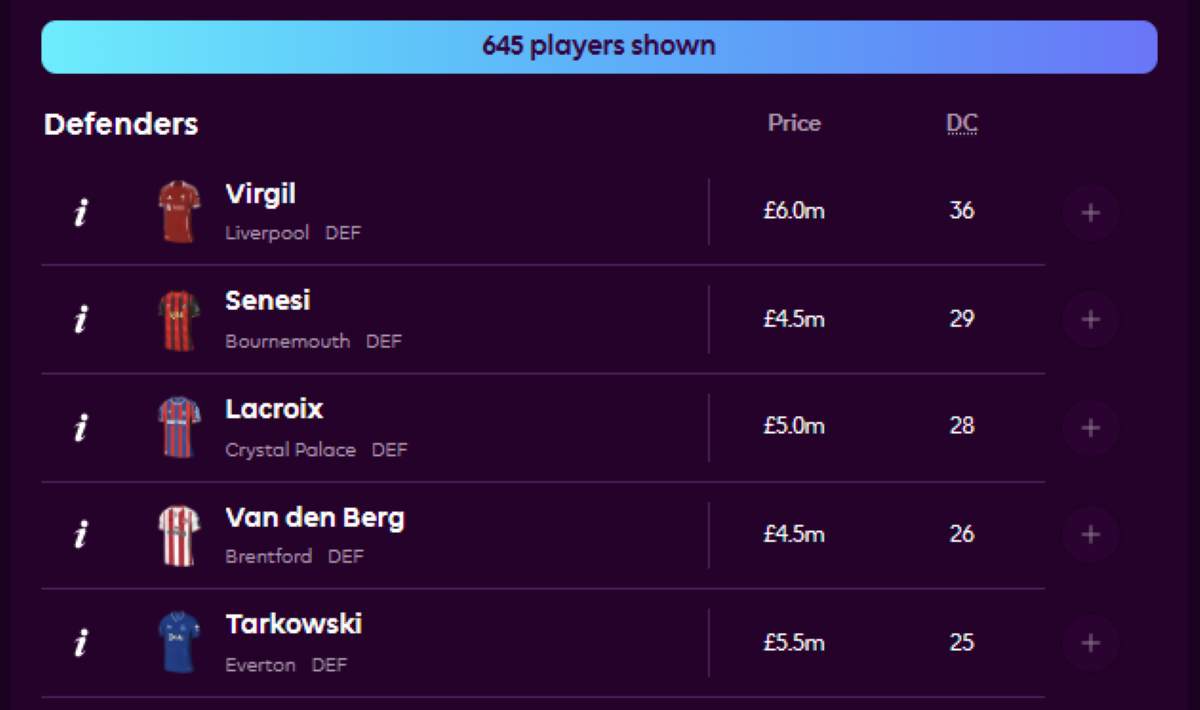
Task: Click Tarkowski's Everton kit
Action: (x=179, y=642)
